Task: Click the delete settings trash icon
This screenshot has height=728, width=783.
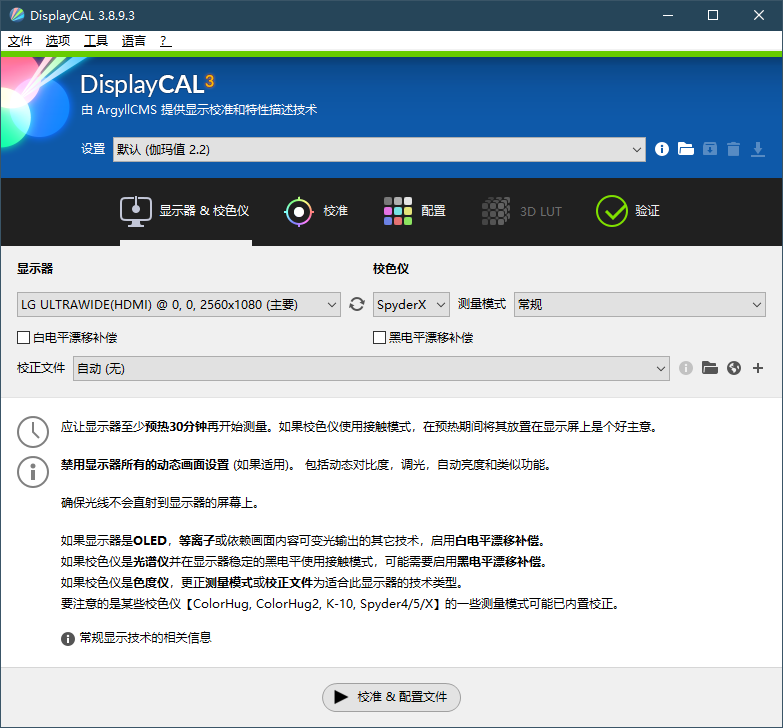Action: [x=734, y=149]
